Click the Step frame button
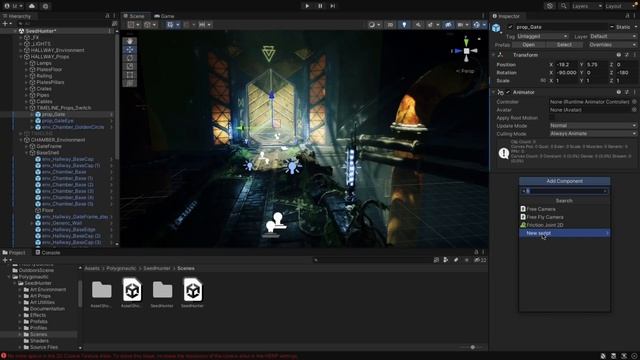 (333, 6)
